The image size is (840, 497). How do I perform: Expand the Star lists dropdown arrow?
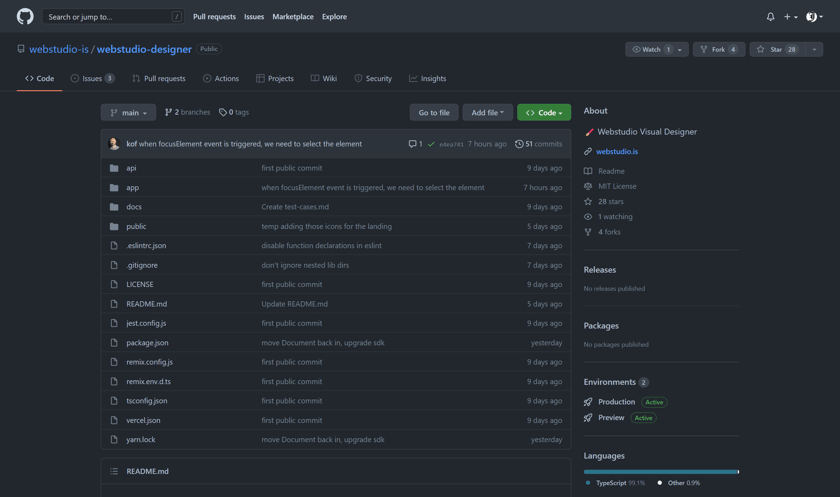click(814, 49)
